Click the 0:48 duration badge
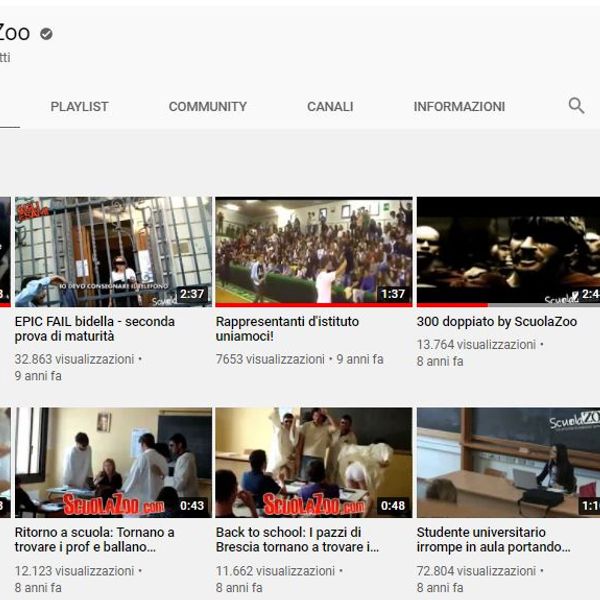The image size is (600, 600). tap(393, 505)
